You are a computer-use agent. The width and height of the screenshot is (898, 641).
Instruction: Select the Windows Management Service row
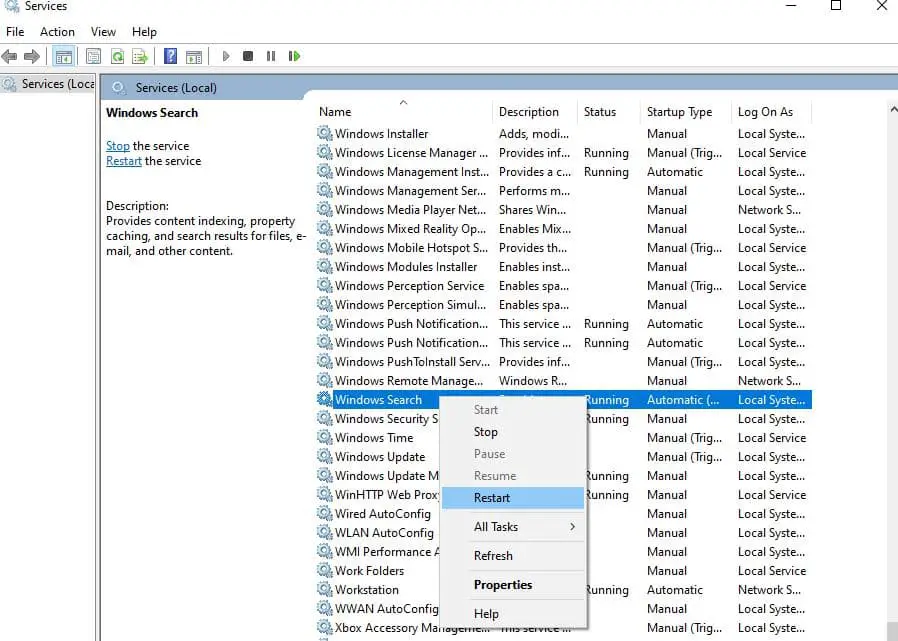[x=564, y=191]
